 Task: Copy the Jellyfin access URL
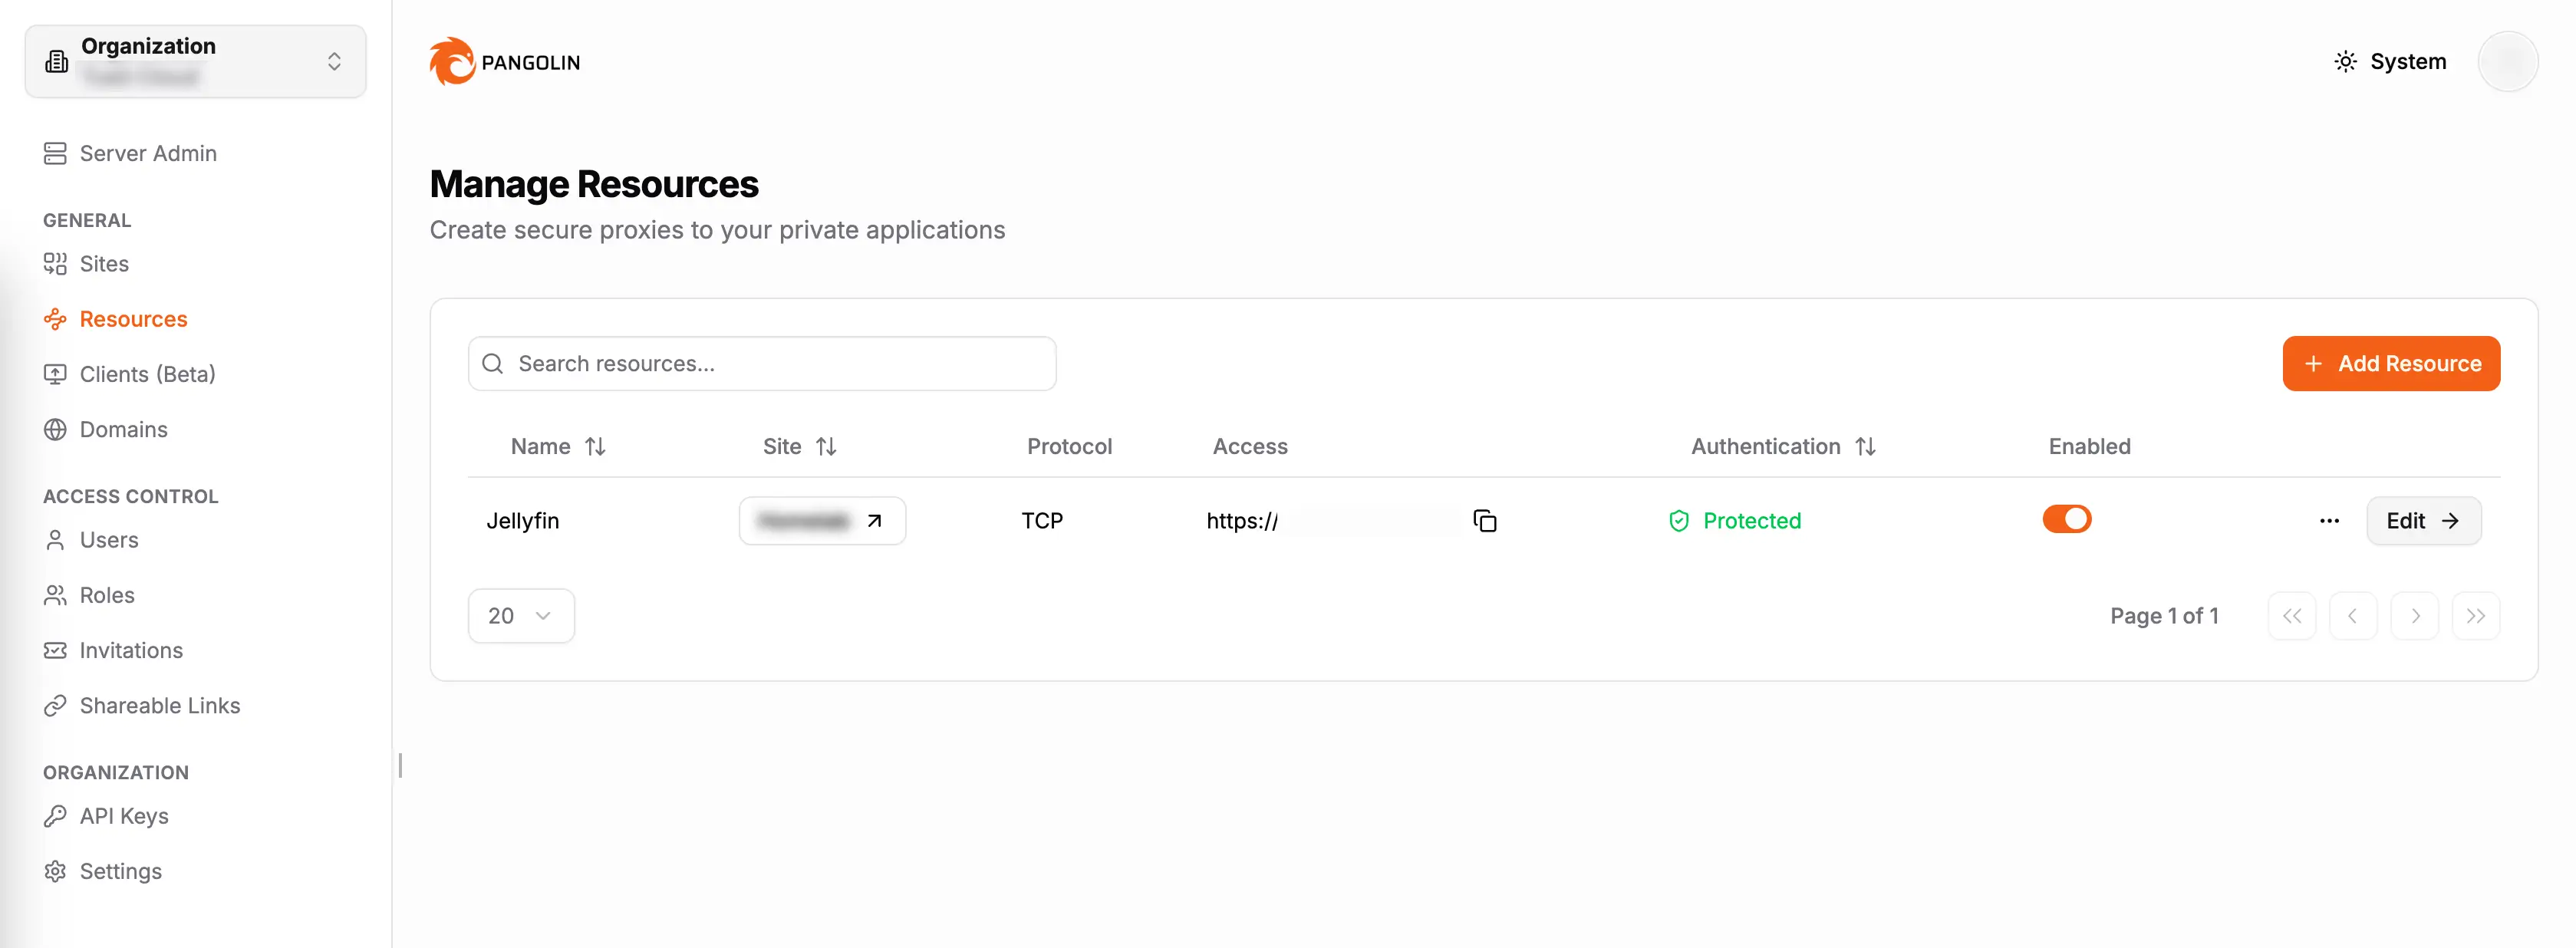pyautogui.click(x=1484, y=520)
